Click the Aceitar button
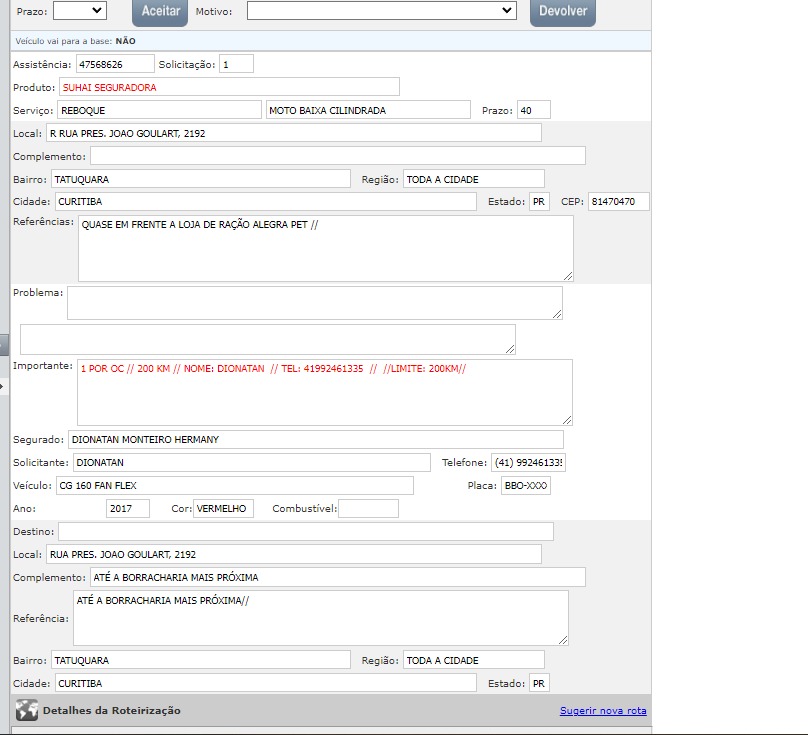This screenshot has height=735, width=808. pyautogui.click(x=160, y=11)
